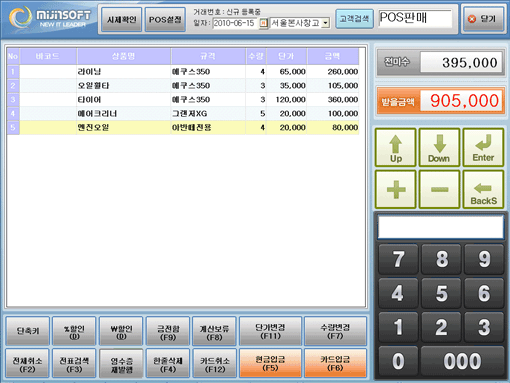Click the 계산보류 (F8) button
The height and width of the screenshot is (383, 510).
pos(214,331)
